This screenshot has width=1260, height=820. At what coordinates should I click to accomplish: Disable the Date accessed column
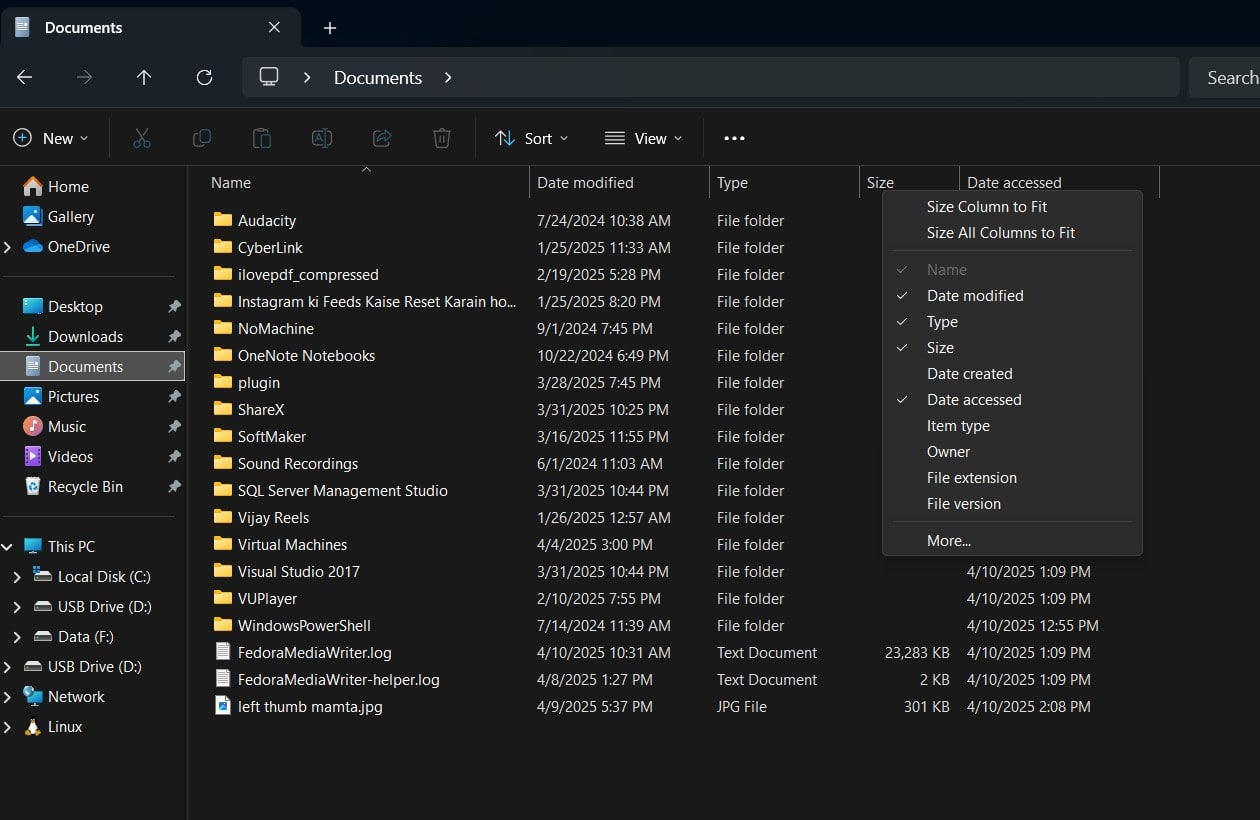(x=973, y=399)
